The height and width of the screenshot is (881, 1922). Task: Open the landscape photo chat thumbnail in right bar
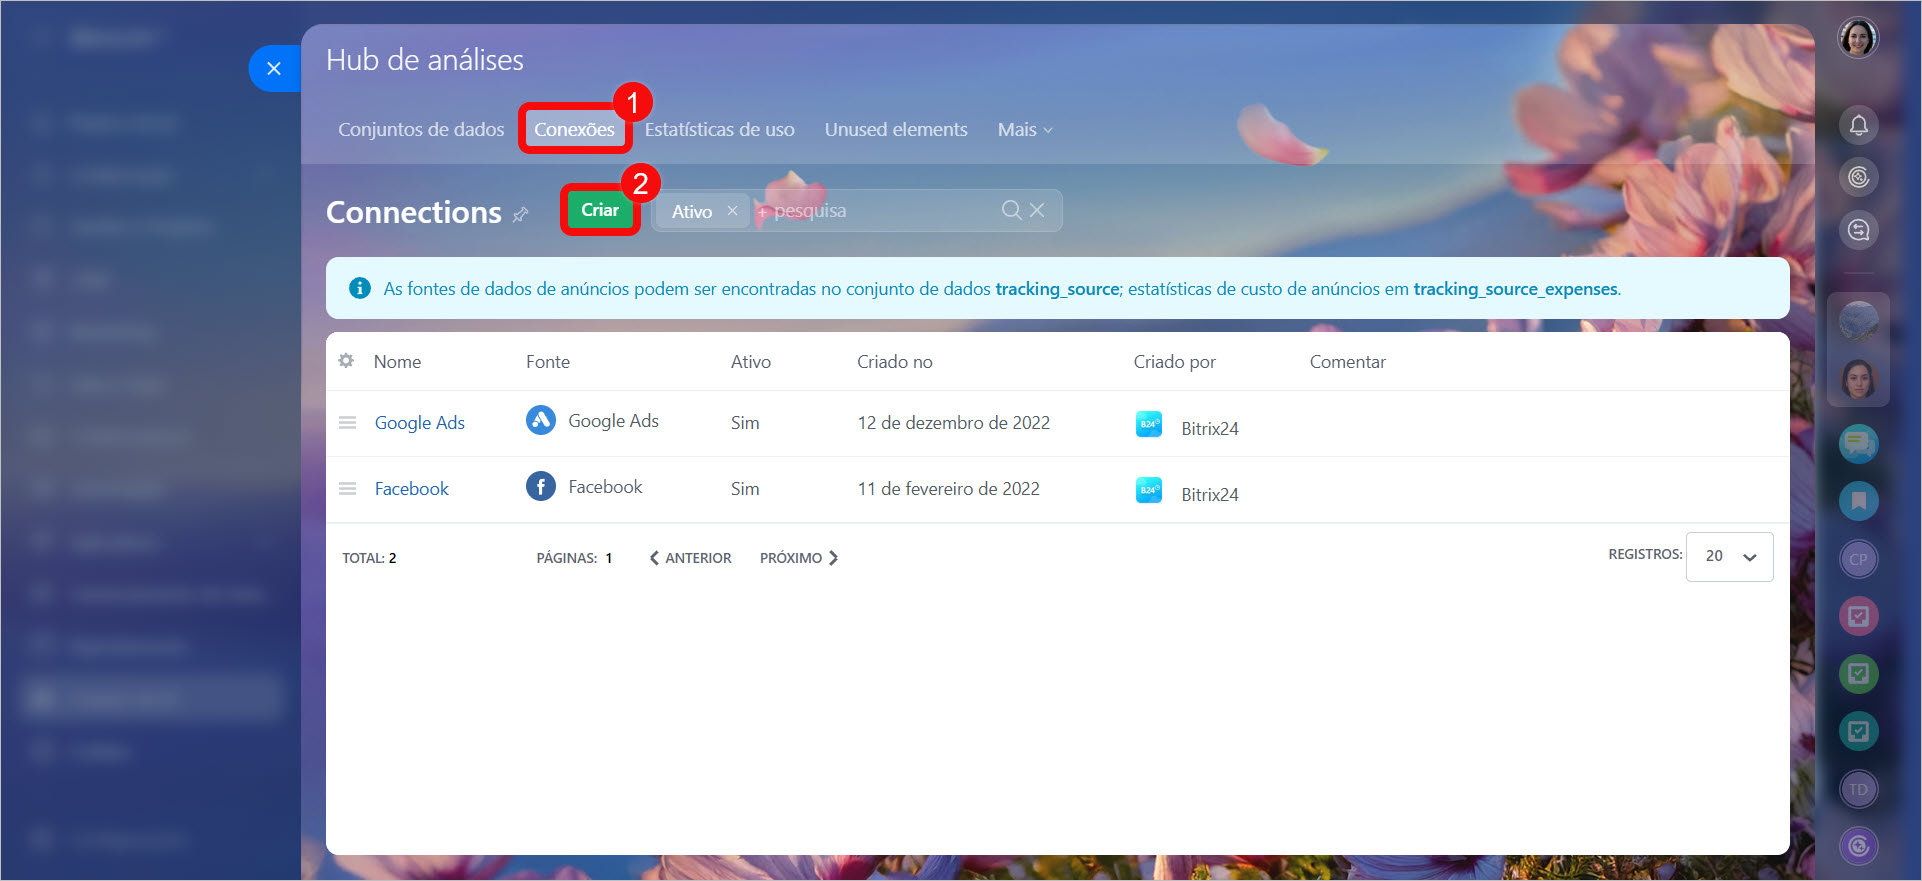(x=1858, y=322)
